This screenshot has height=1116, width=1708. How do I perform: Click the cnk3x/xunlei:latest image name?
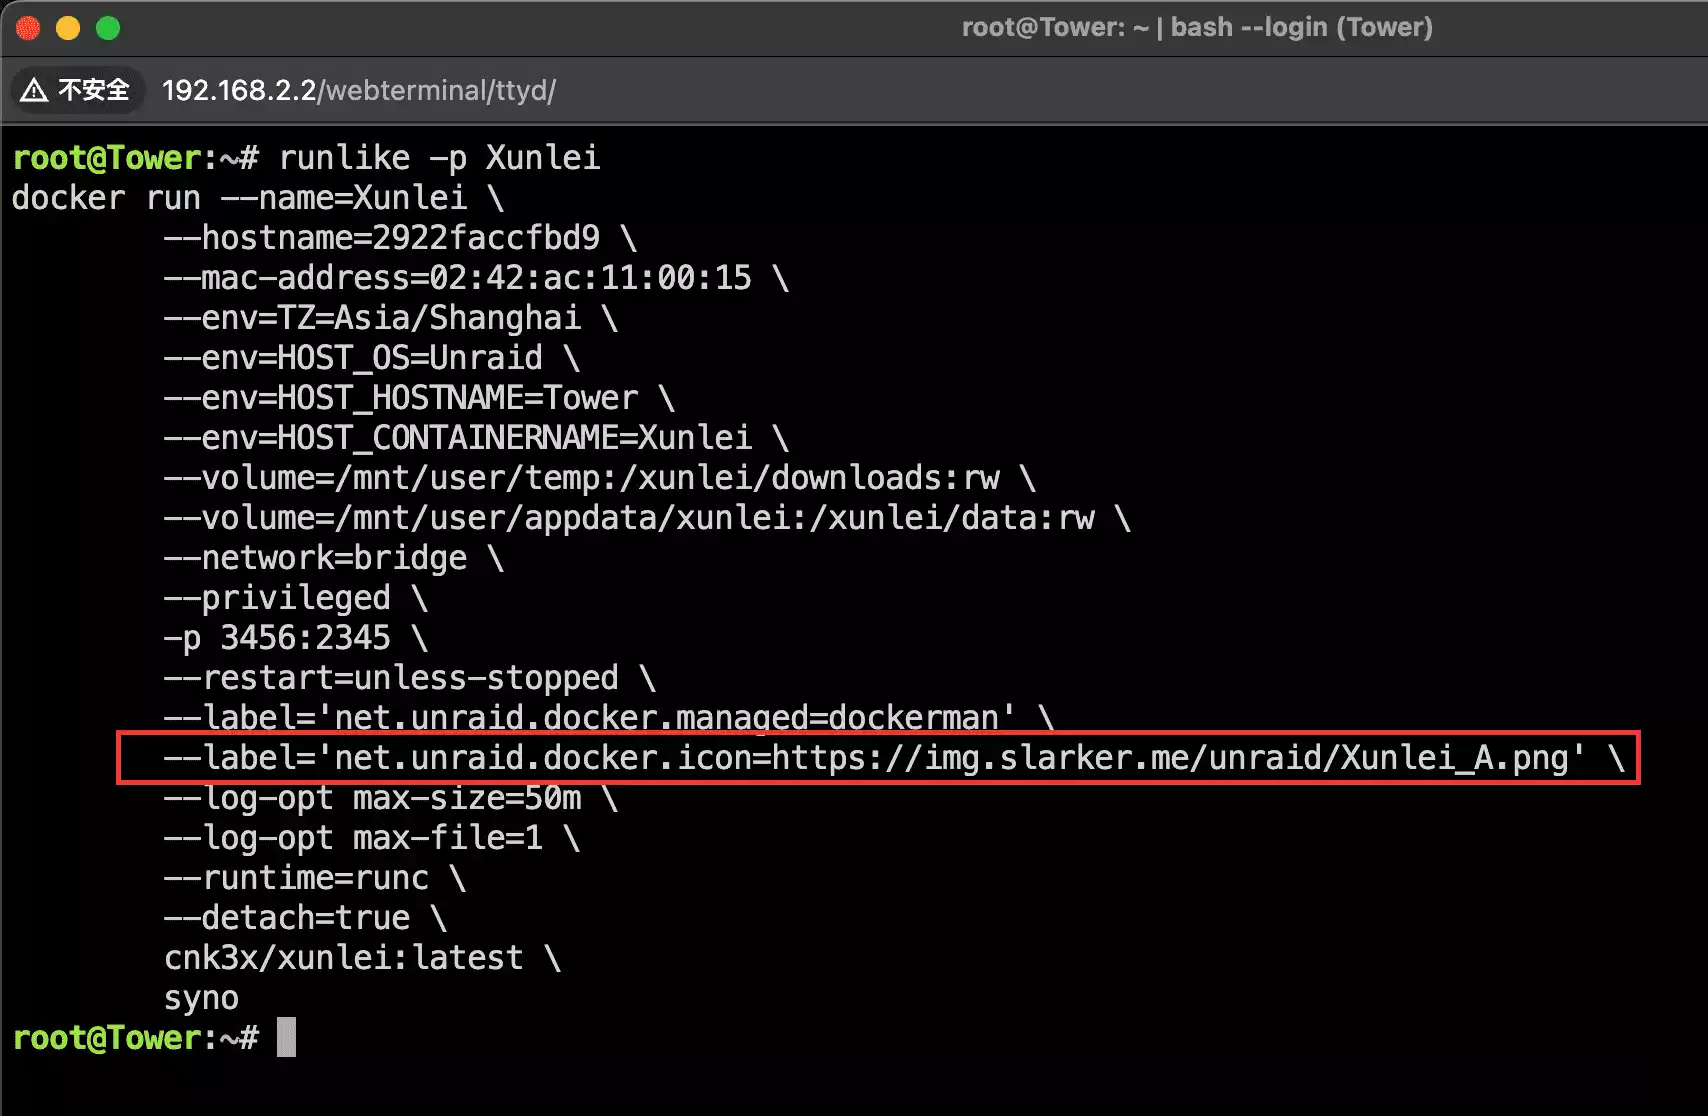[x=343, y=958]
